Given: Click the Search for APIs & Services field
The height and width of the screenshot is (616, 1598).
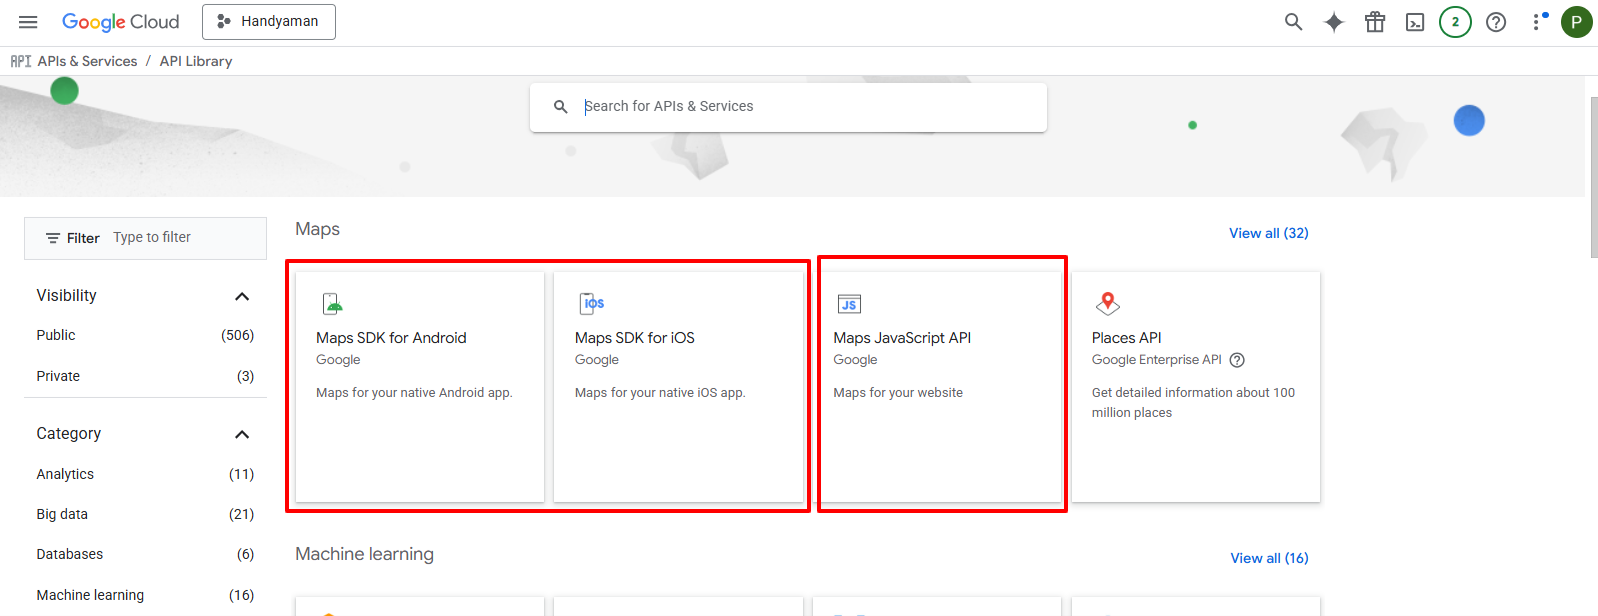Looking at the screenshot, I should [800, 106].
